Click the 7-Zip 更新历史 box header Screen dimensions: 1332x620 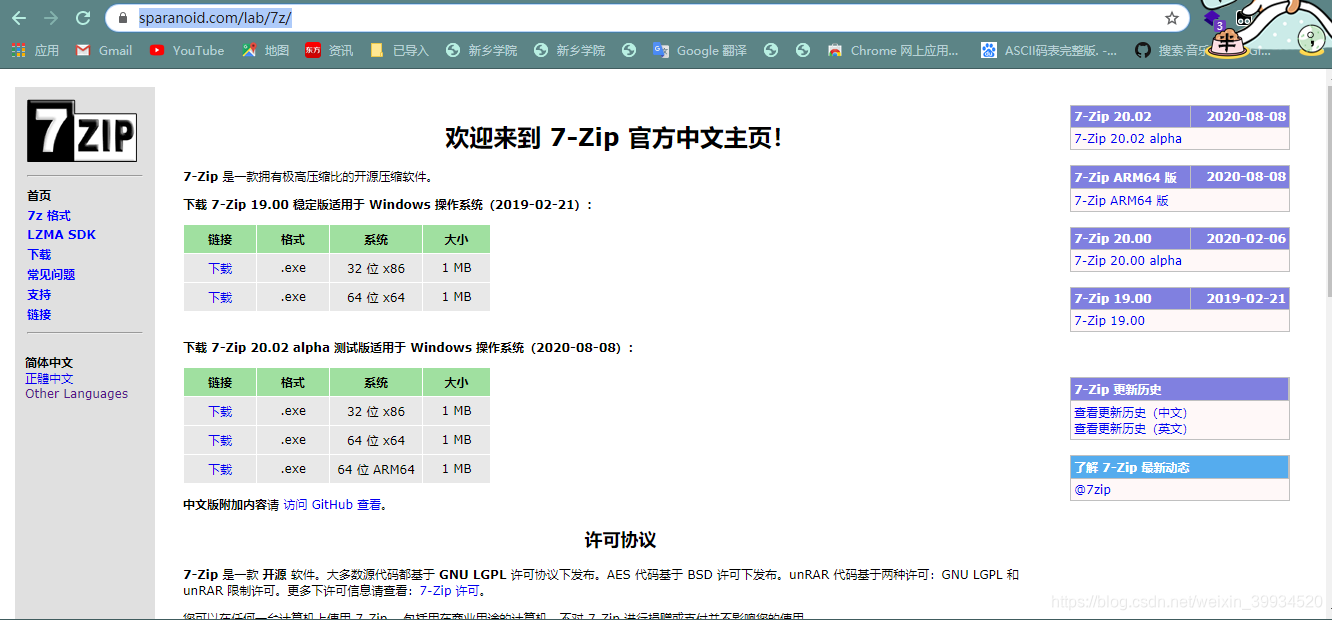[1180, 390]
